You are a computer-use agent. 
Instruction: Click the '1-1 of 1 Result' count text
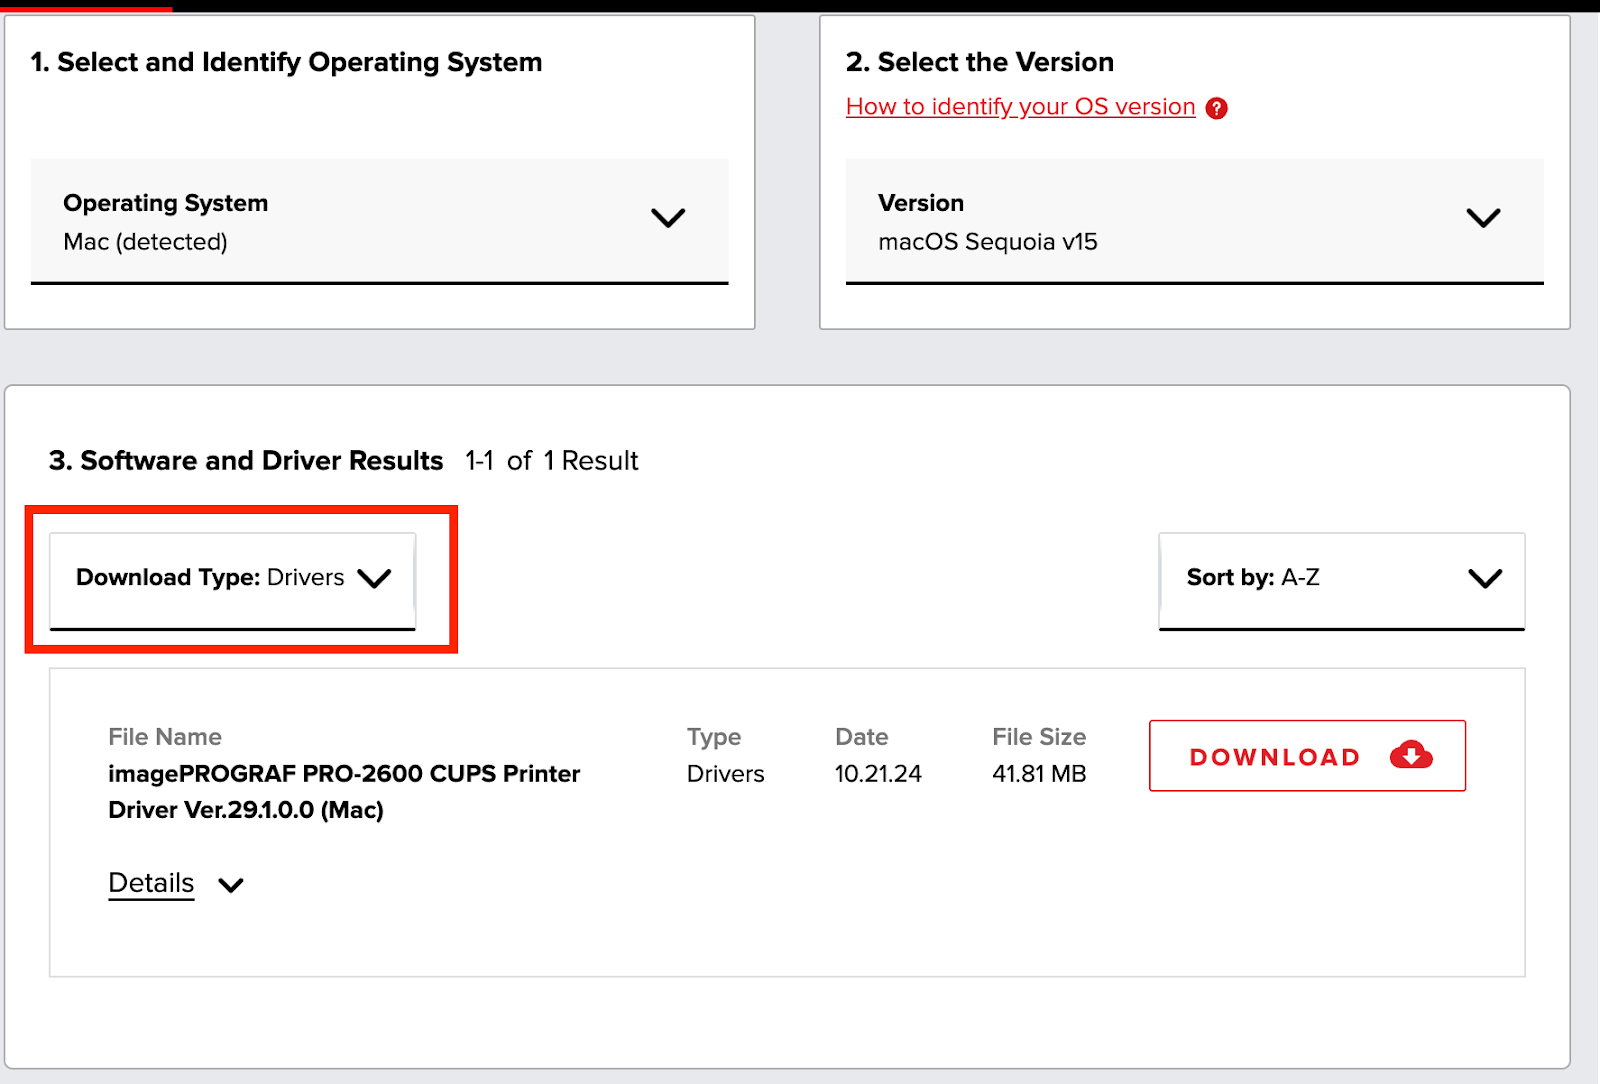tap(551, 461)
